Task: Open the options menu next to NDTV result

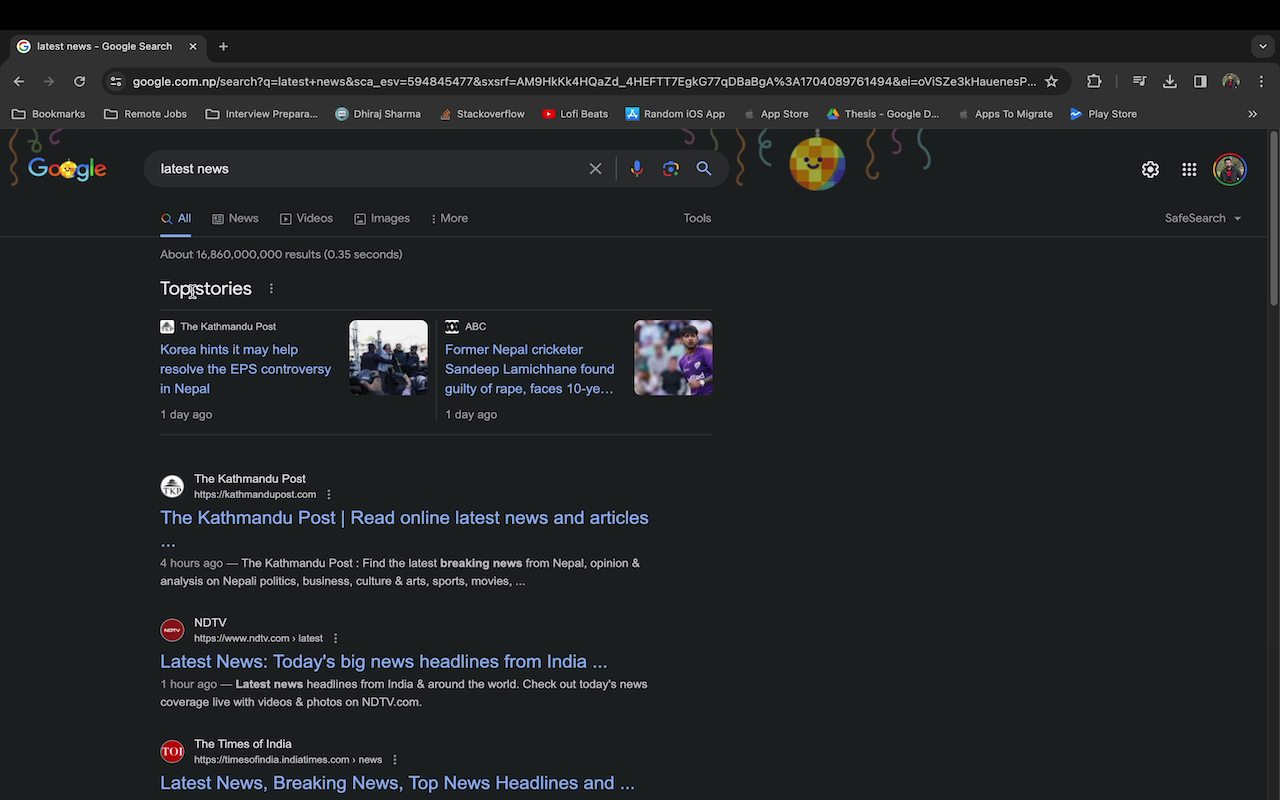Action: [x=335, y=638]
